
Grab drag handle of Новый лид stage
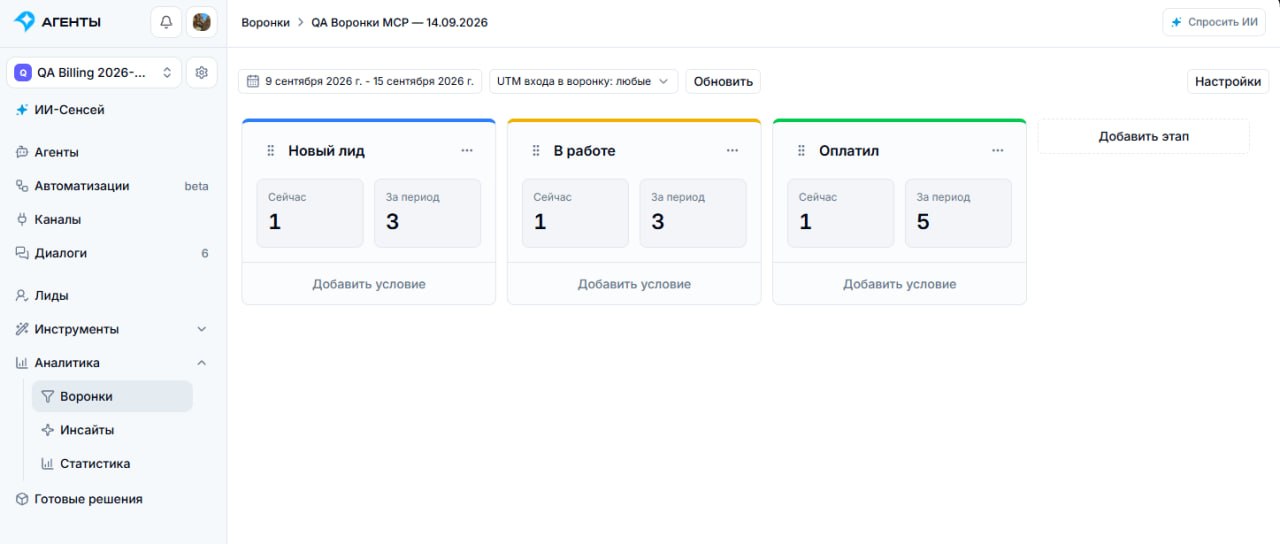click(x=270, y=151)
